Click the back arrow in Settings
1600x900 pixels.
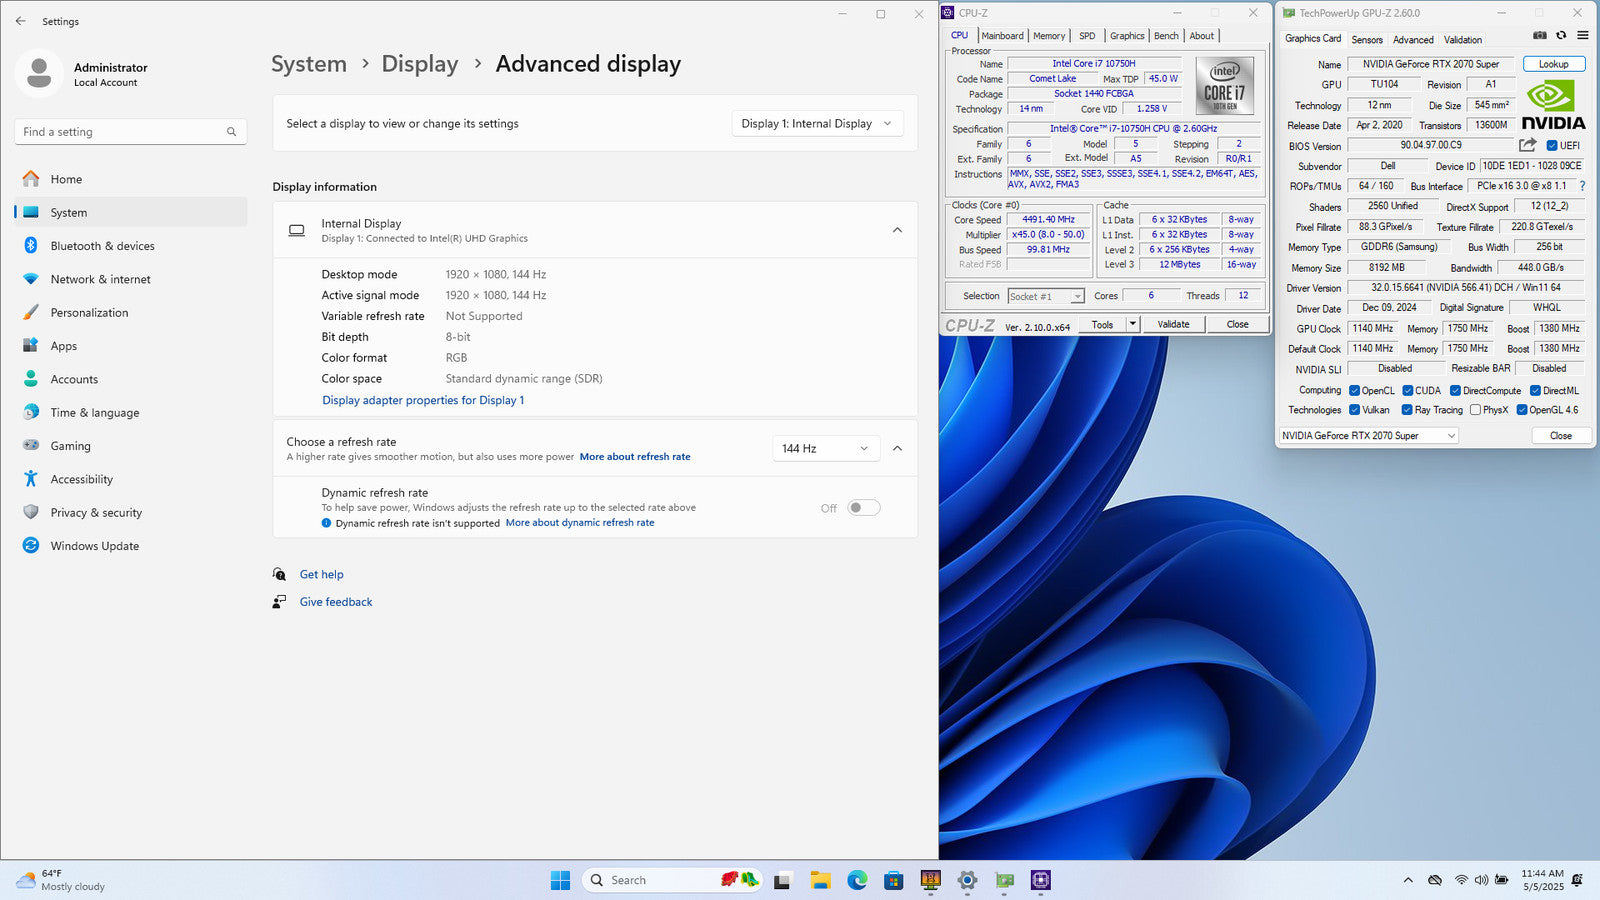(21, 21)
